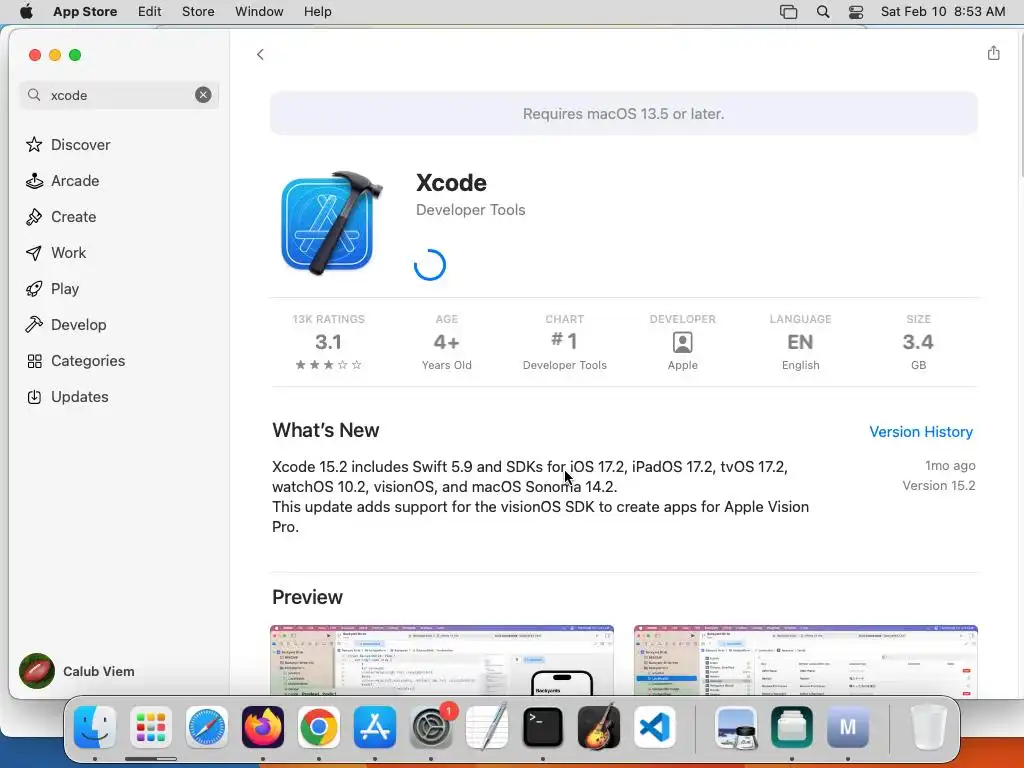Click the Categories grid icon
Viewport: 1024px width, 768px height.
click(x=34, y=360)
